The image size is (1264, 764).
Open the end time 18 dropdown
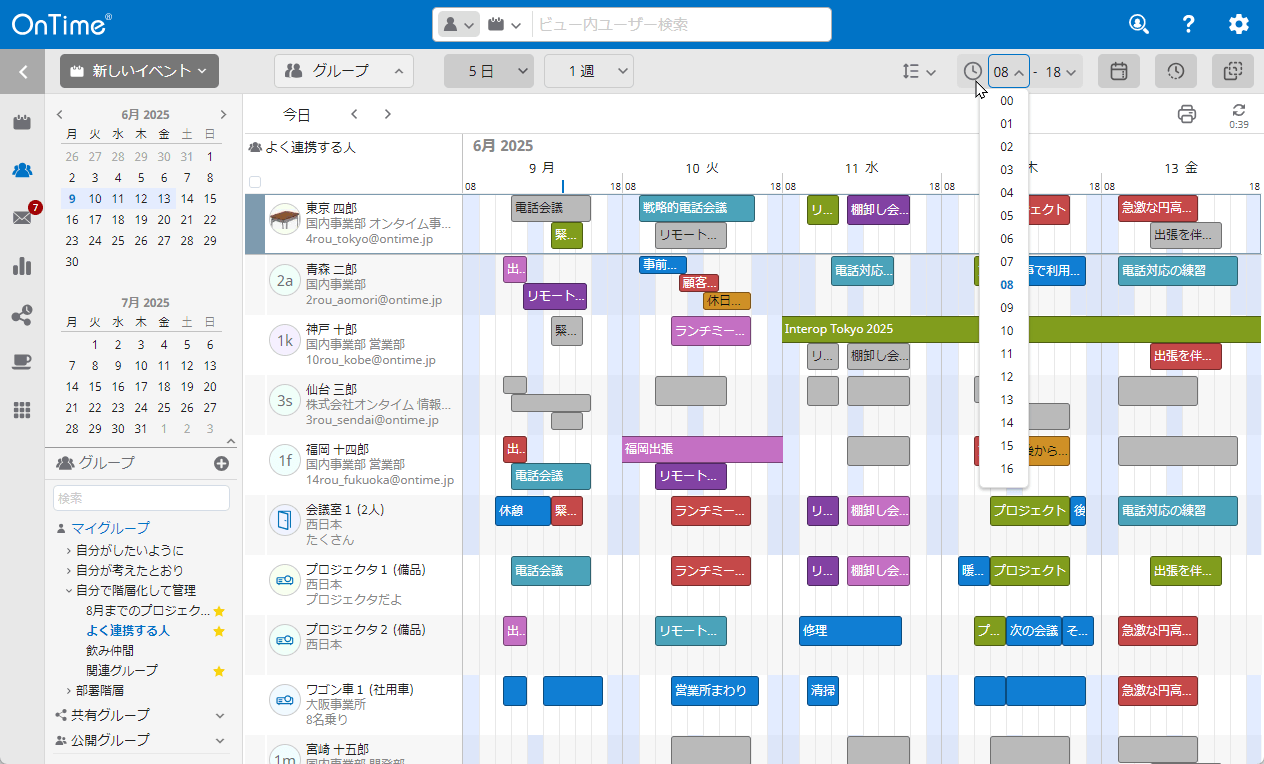coord(1056,71)
